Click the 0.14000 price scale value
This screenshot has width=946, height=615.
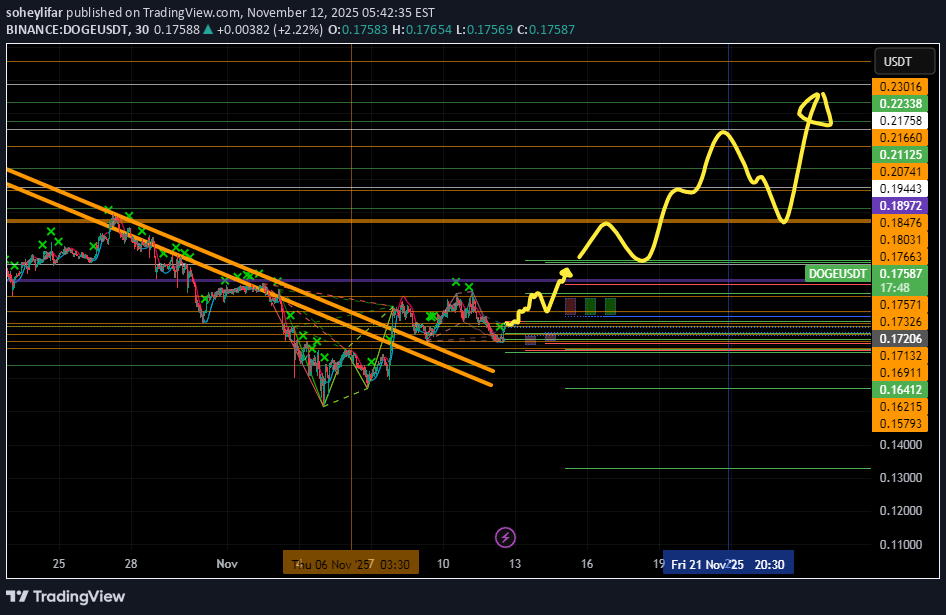pos(900,444)
